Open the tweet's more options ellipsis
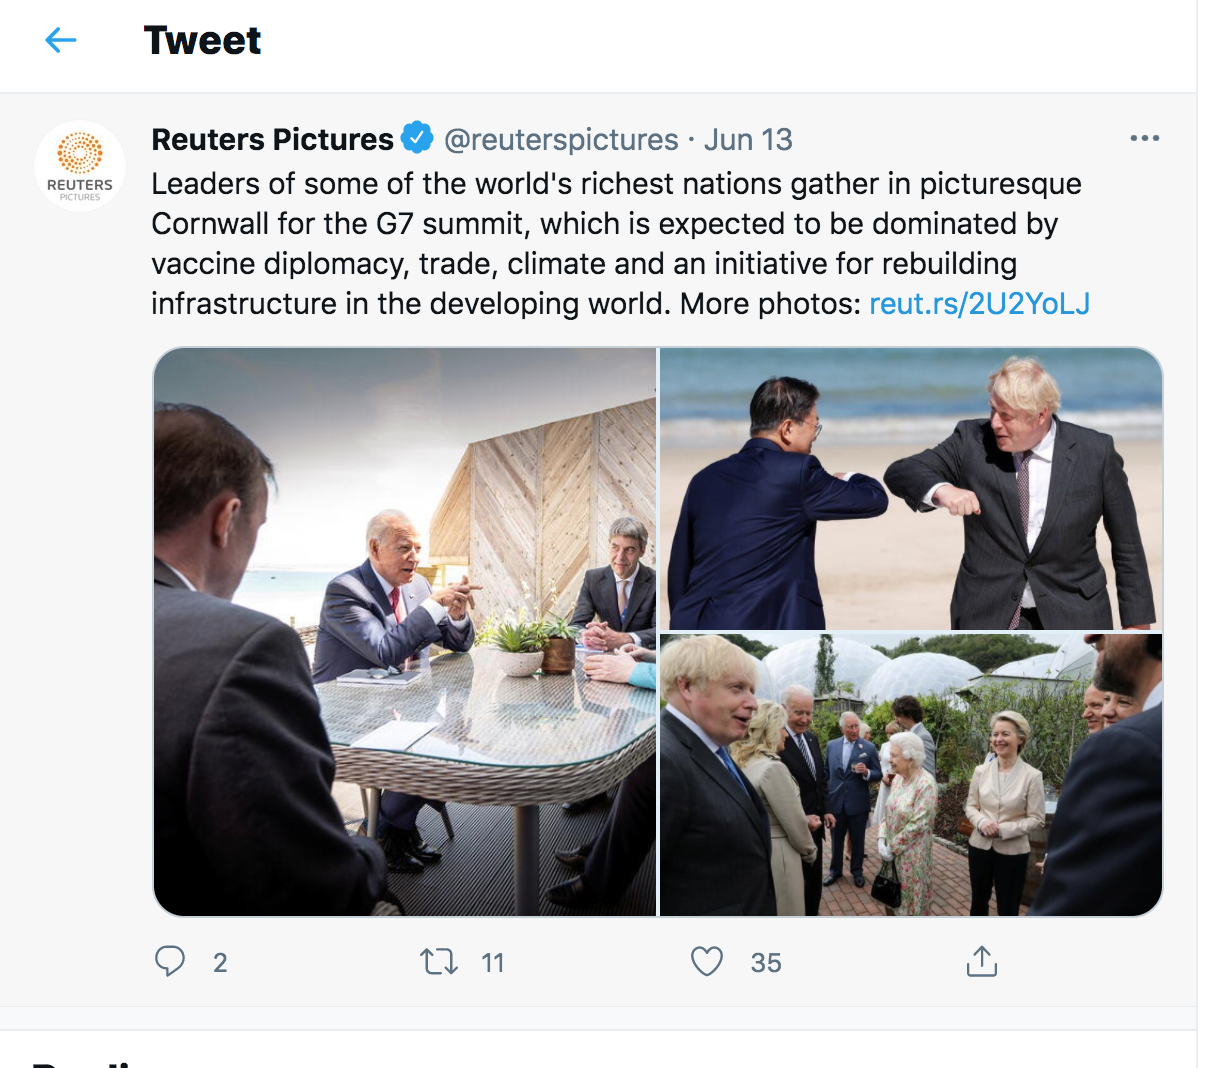Image resolution: width=1206 pixels, height=1068 pixels. point(1144,138)
